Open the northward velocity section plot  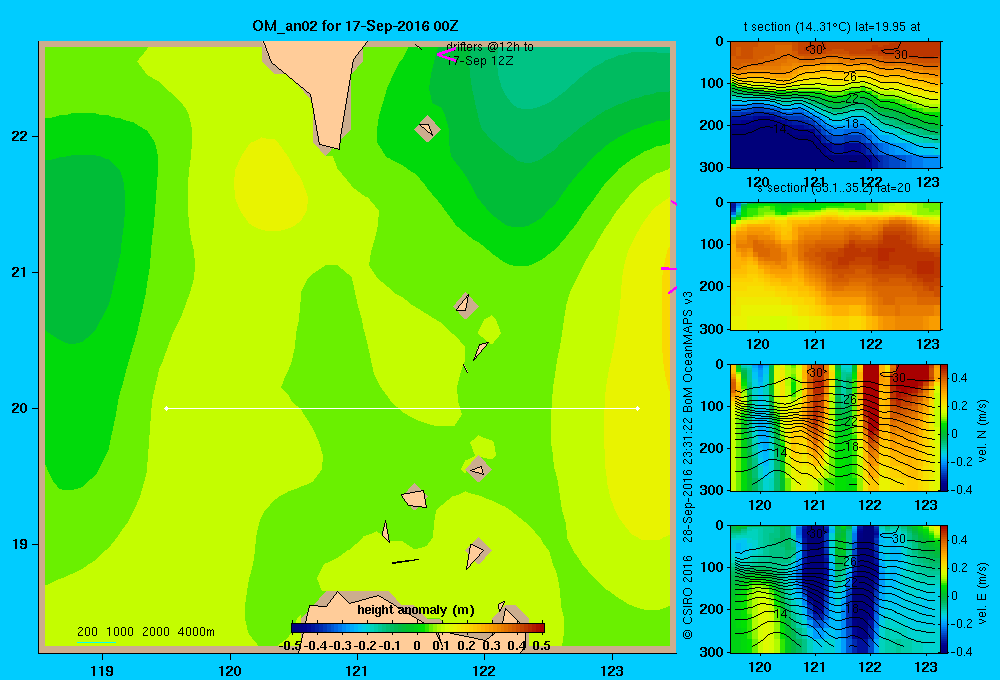835,427
